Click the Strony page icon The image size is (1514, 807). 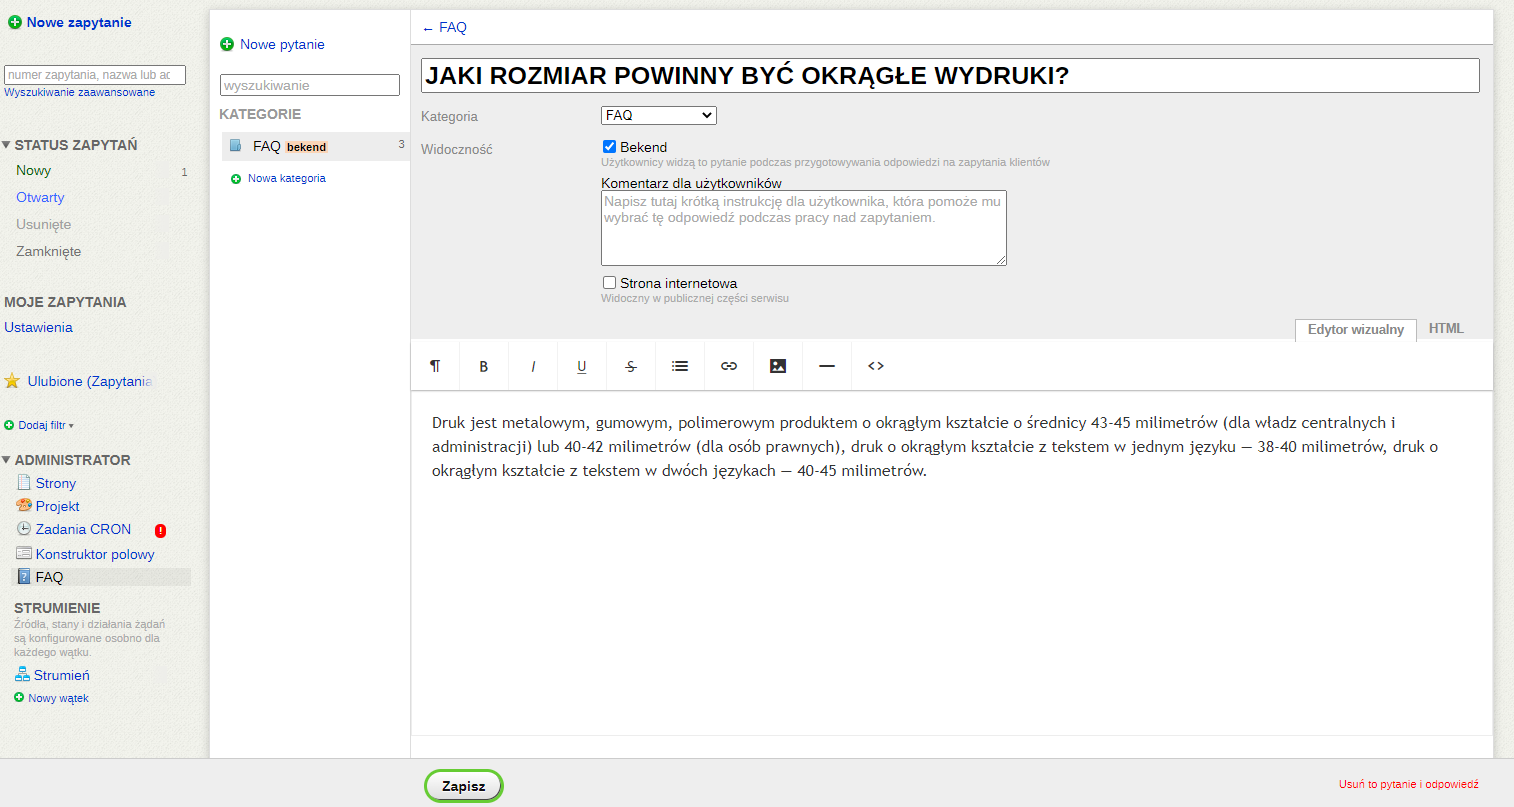[x=24, y=482]
